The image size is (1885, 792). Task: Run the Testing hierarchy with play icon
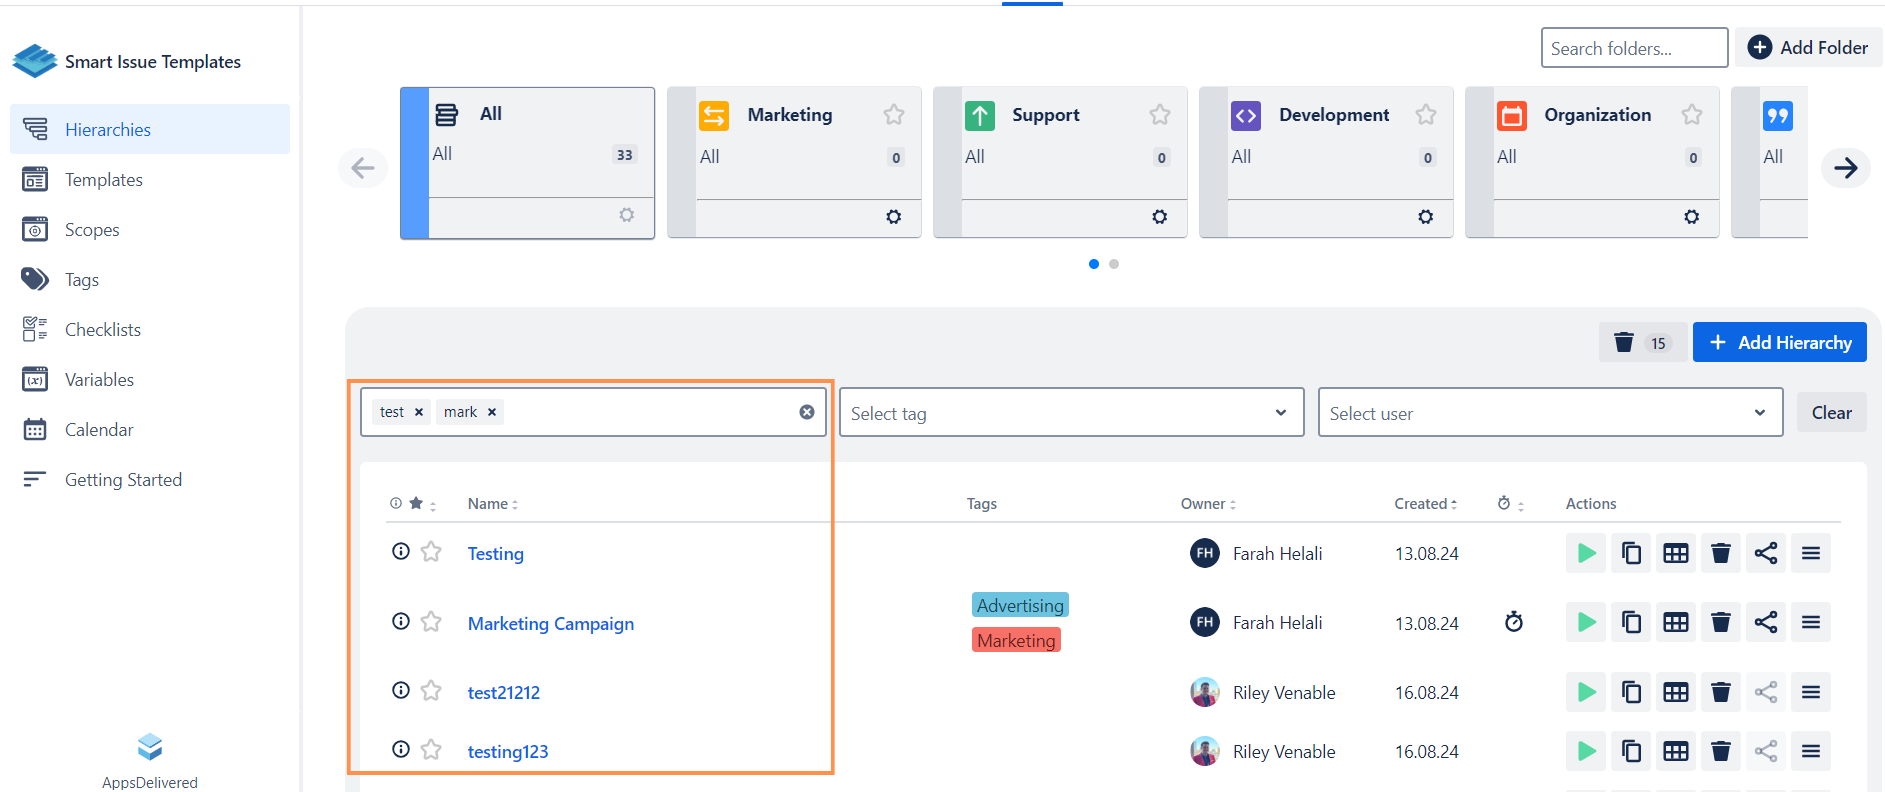click(1586, 553)
